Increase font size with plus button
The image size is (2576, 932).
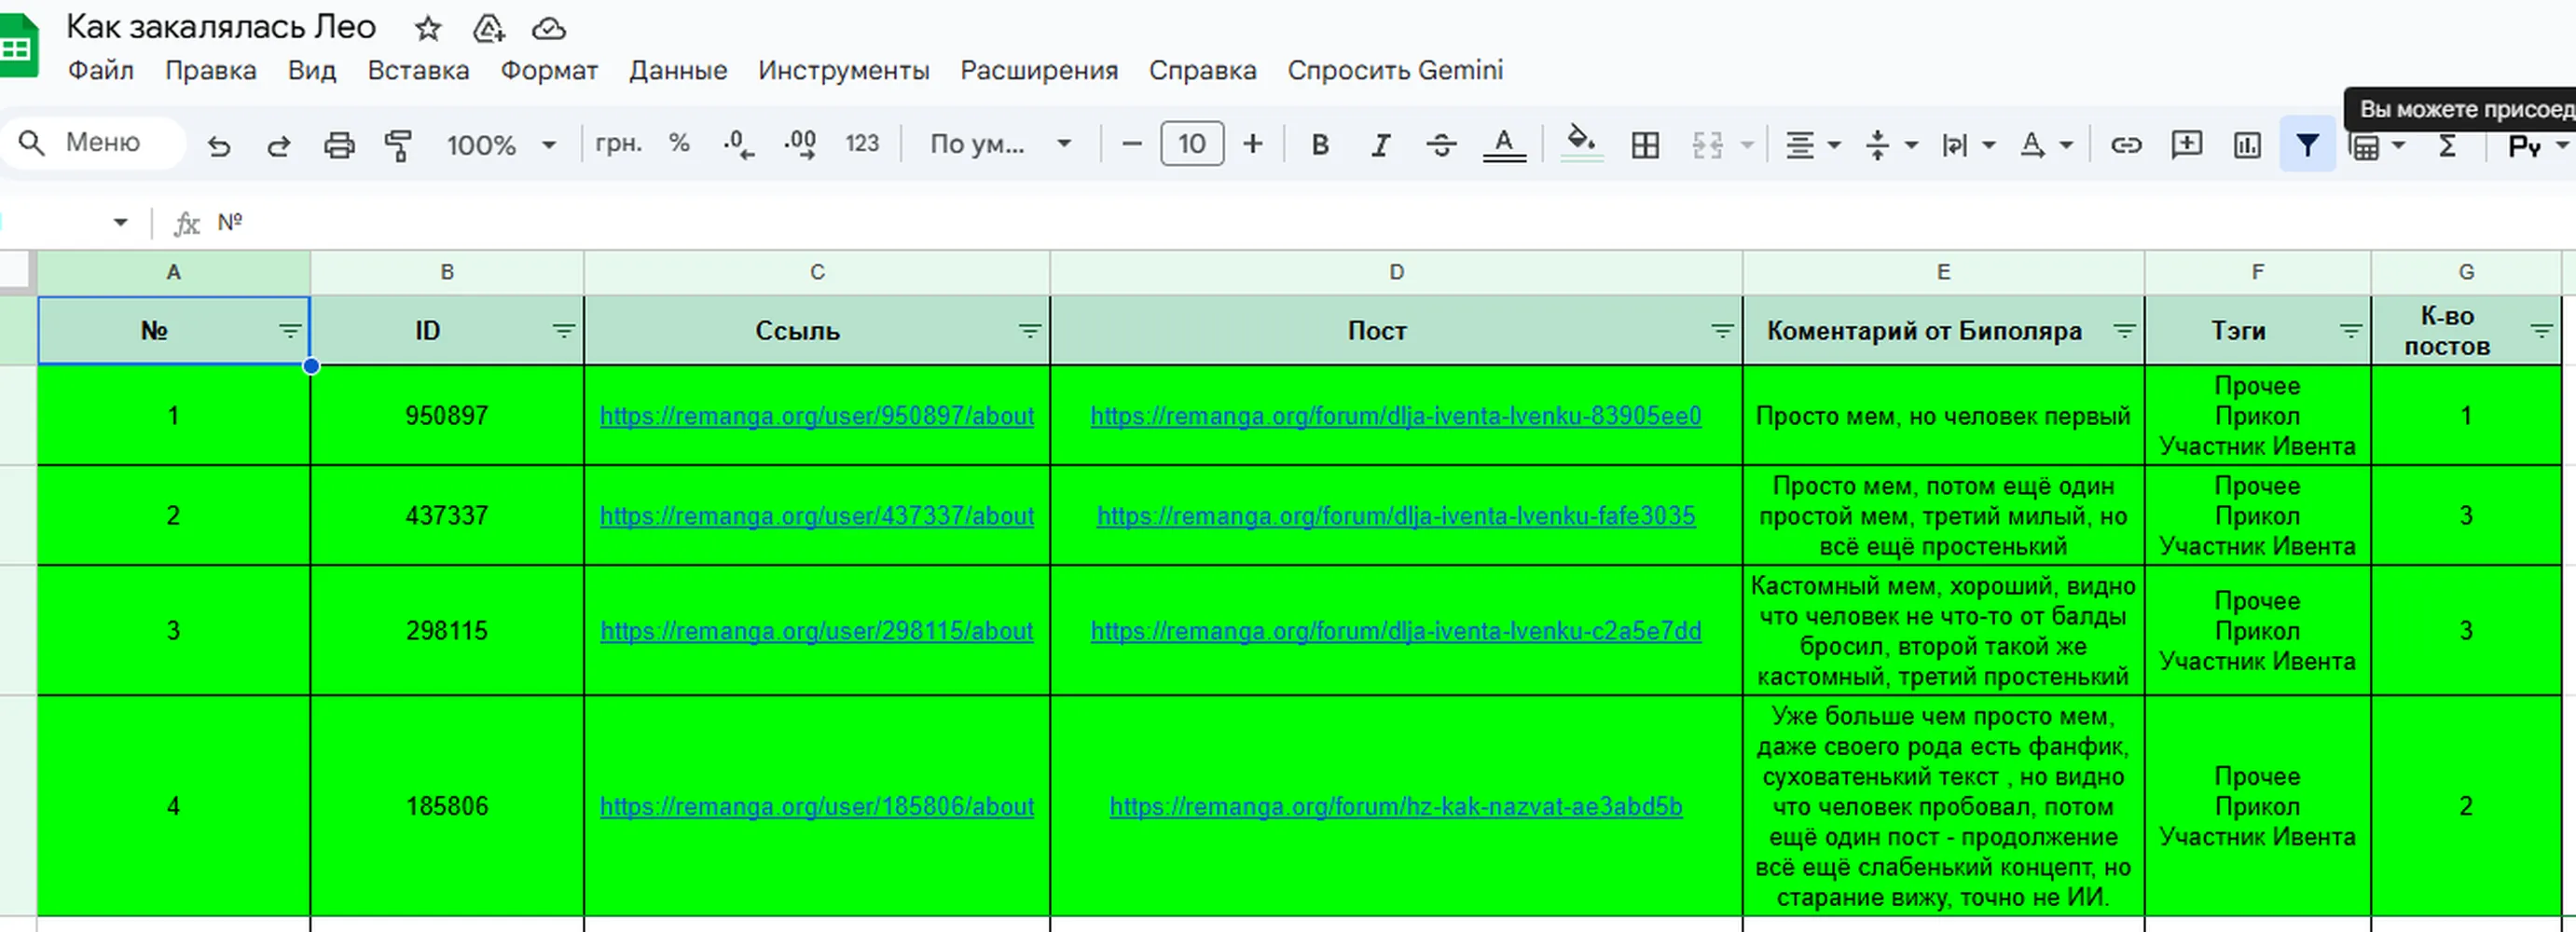pos(1253,144)
